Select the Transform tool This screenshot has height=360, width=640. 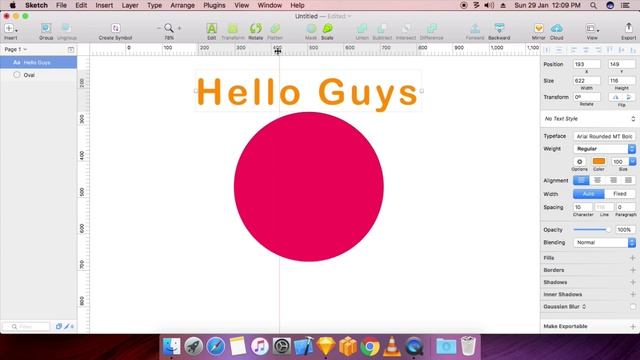[233, 28]
